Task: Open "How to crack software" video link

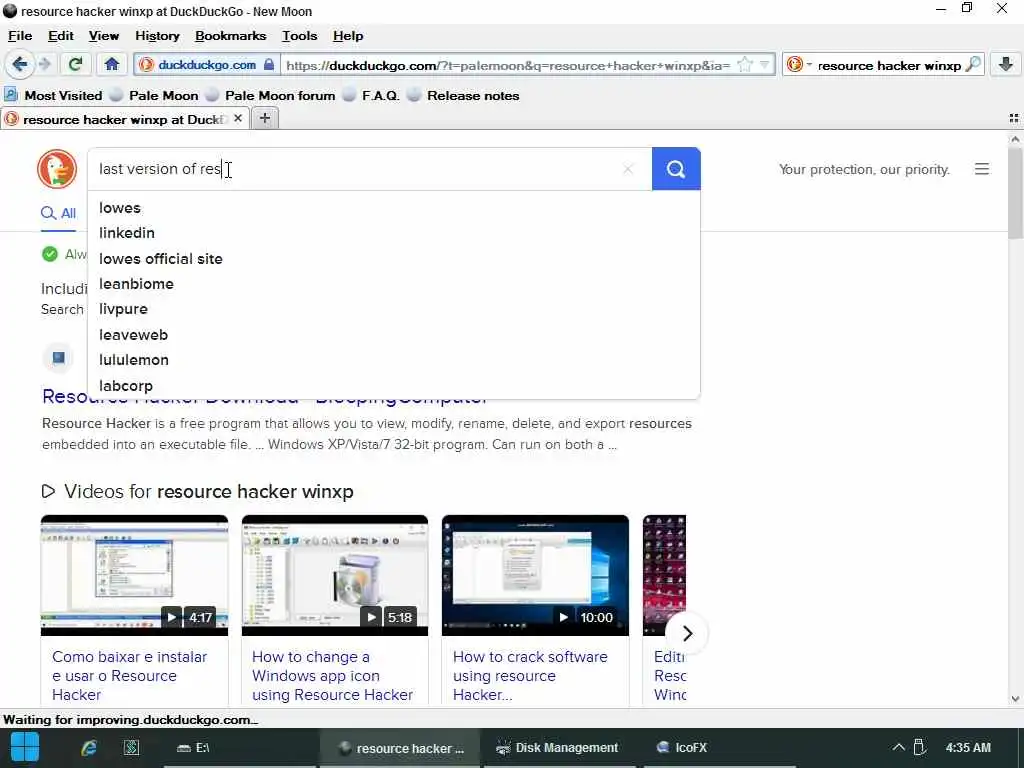Action: coord(530,676)
